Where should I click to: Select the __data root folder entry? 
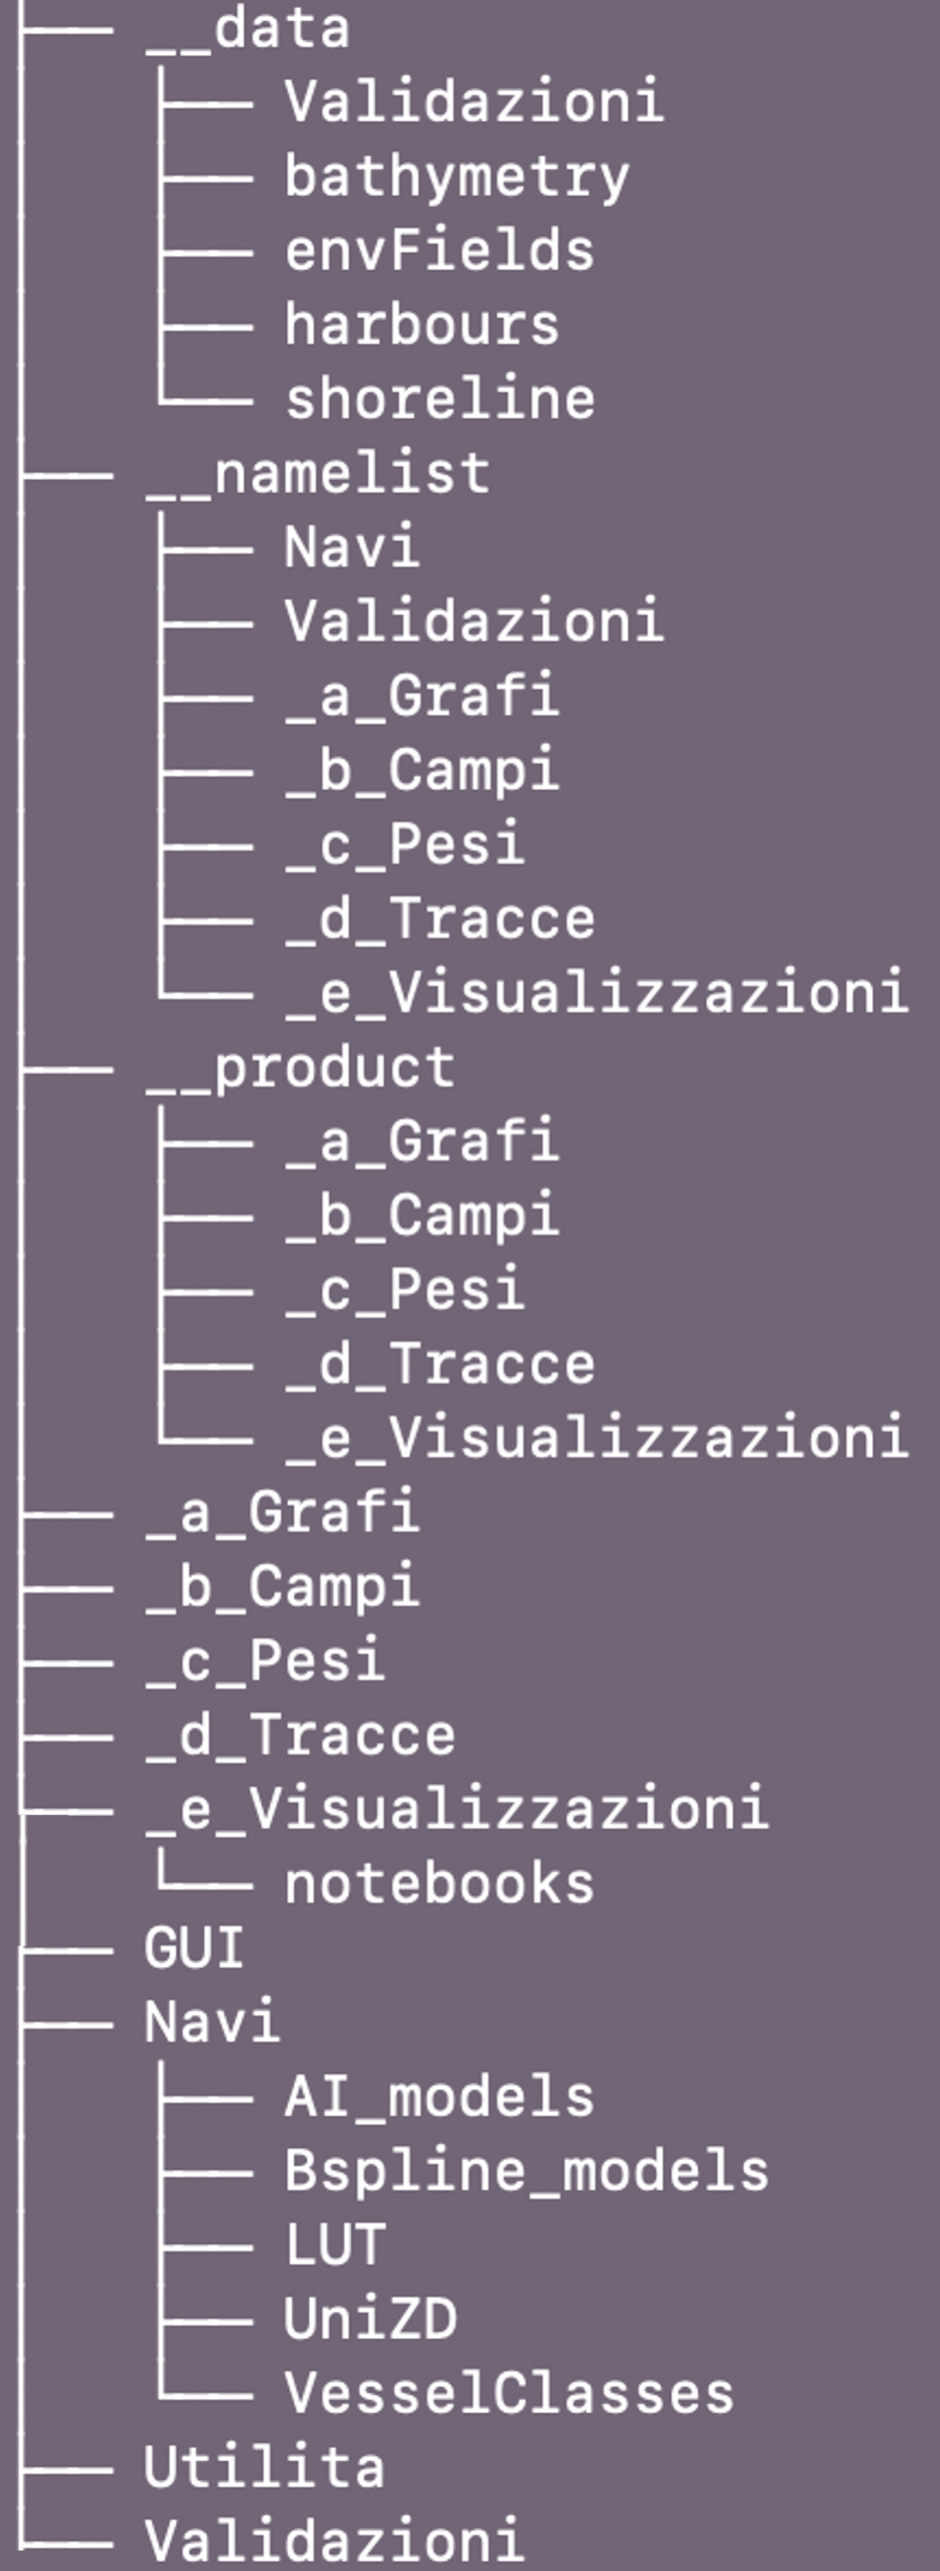247,29
